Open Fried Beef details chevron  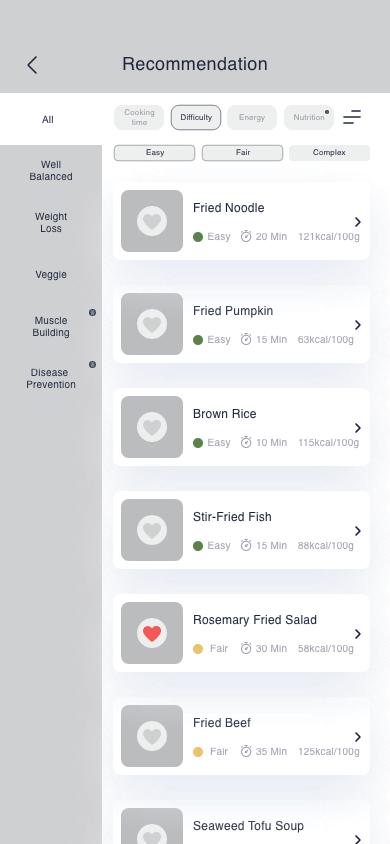[358, 737]
